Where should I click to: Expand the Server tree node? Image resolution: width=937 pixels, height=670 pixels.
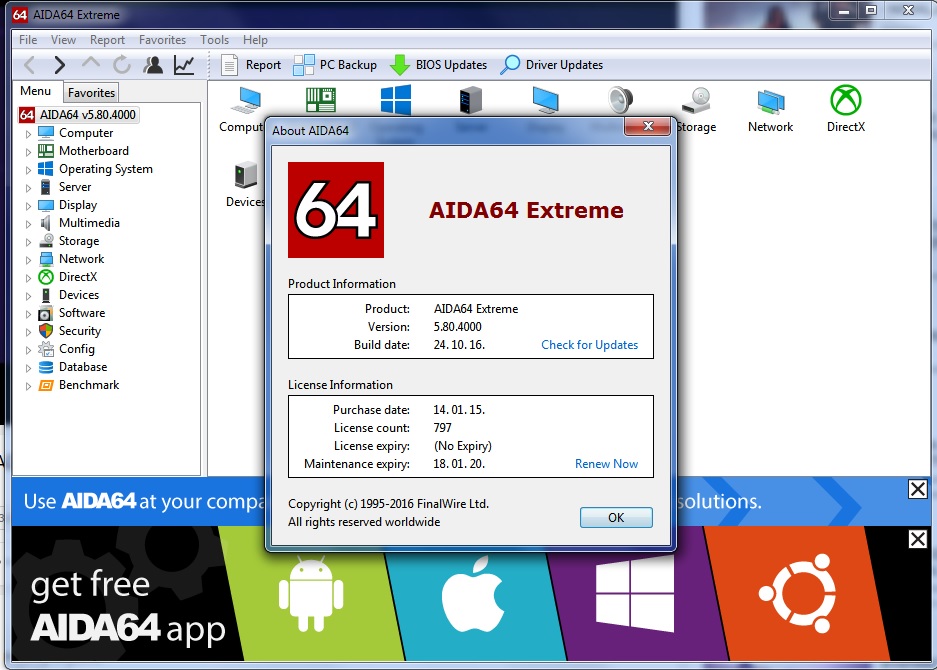pos(28,188)
